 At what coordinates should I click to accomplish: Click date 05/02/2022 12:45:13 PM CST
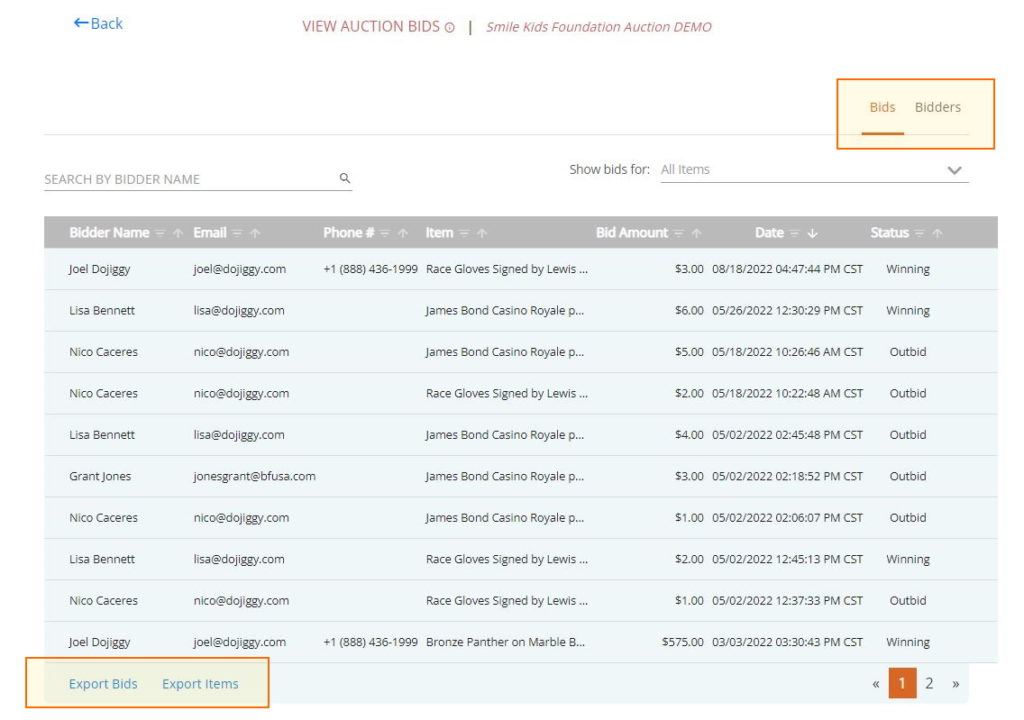coord(788,559)
